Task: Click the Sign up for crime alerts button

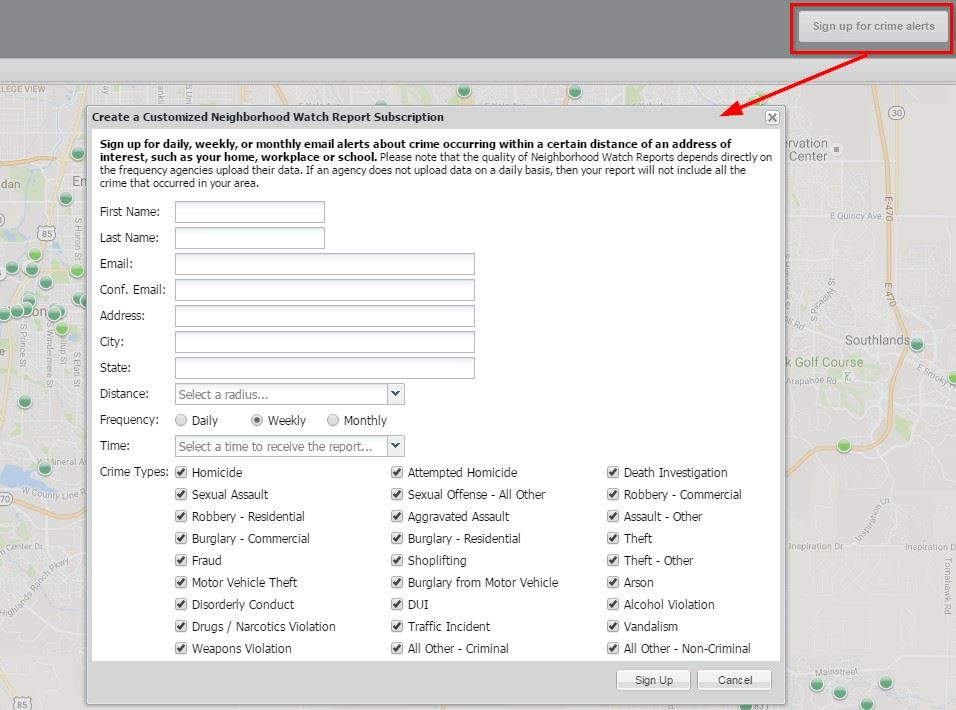Action: tap(871, 28)
